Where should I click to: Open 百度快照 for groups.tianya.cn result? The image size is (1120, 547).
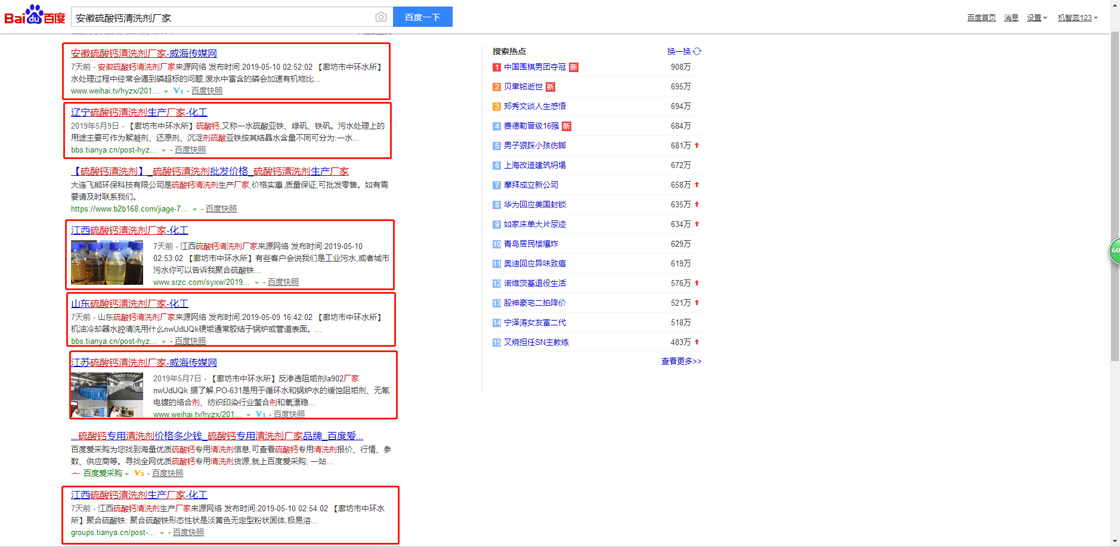point(189,532)
